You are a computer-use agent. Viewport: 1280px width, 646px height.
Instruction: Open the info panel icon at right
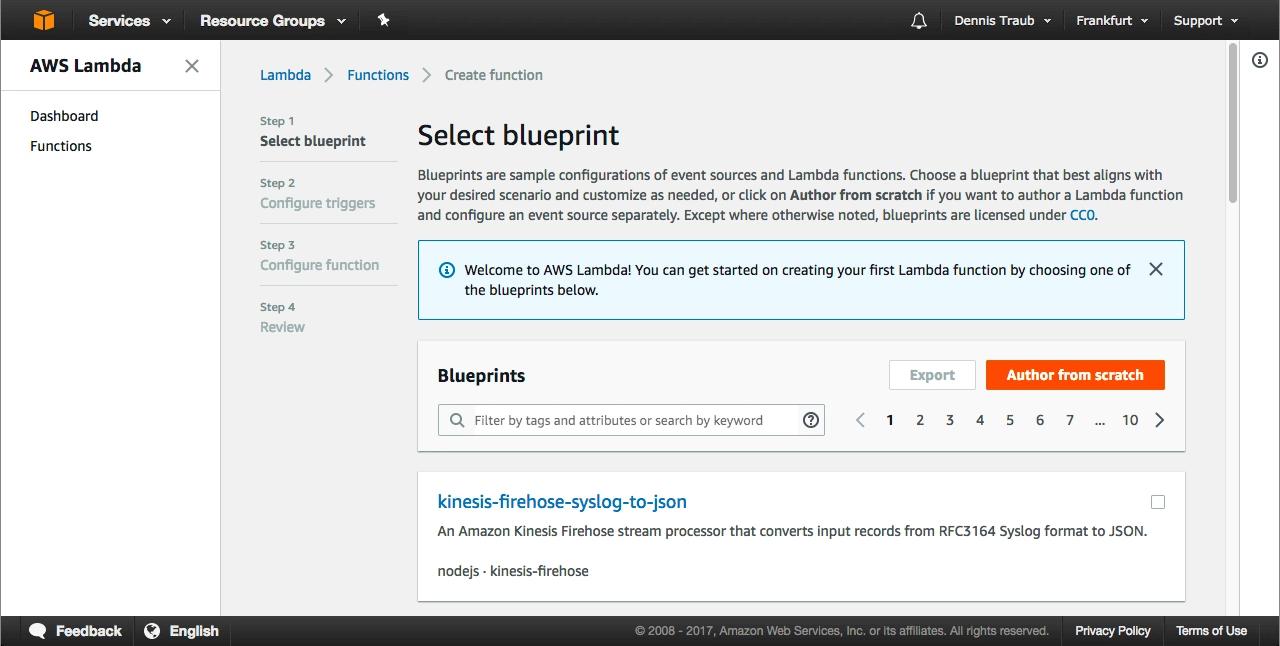click(x=1260, y=60)
